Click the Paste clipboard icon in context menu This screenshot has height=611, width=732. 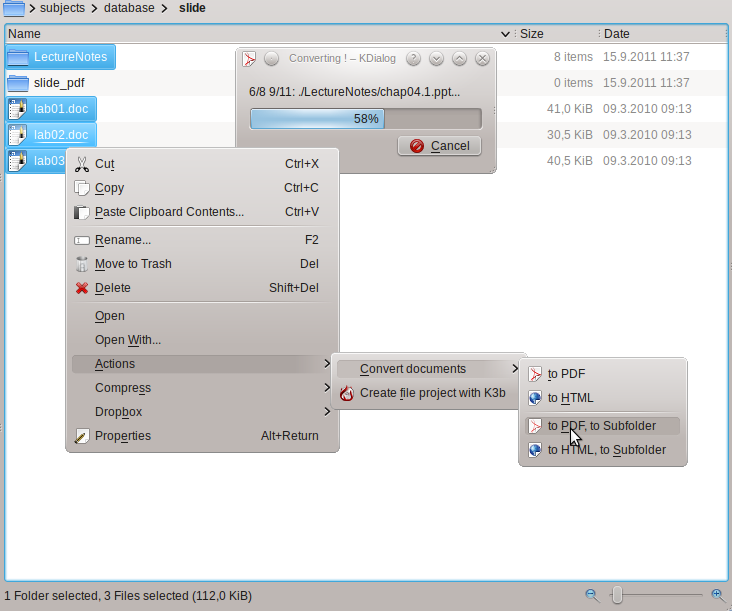point(82,212)
